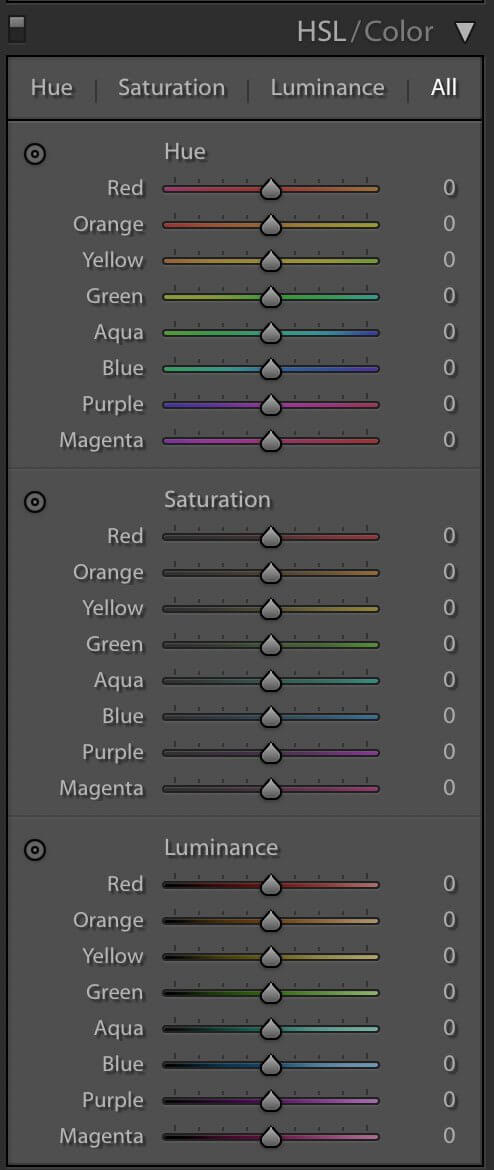Click the Orange saturation slider handle

point(271,573)
